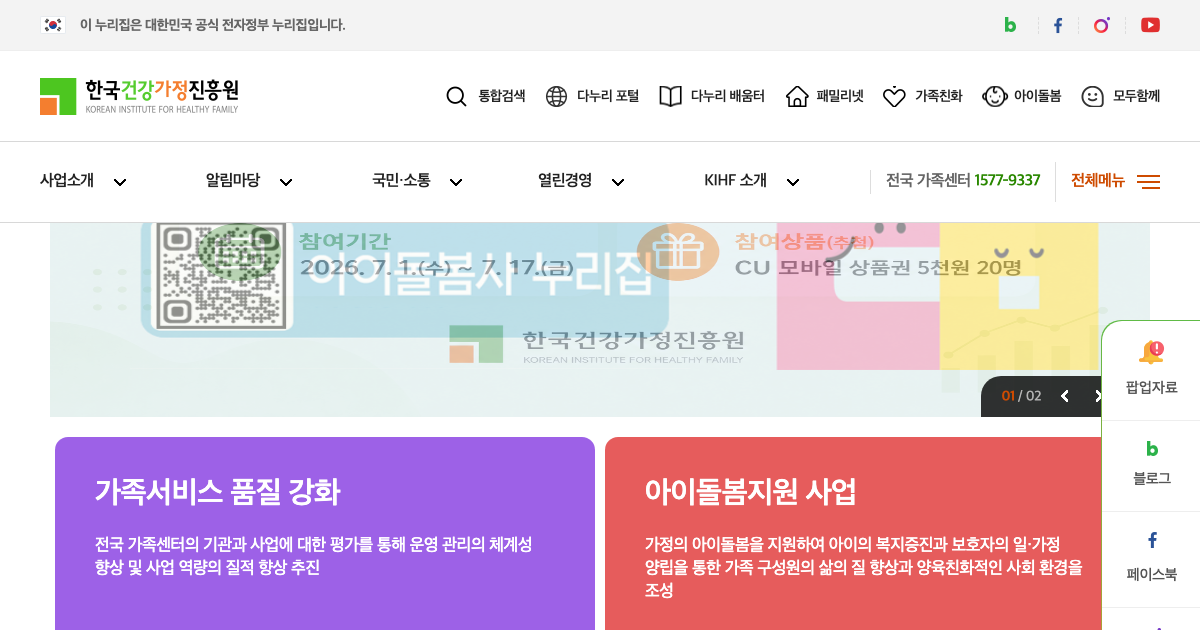Click the 01 / 02 slide counter

[1022, 396]
